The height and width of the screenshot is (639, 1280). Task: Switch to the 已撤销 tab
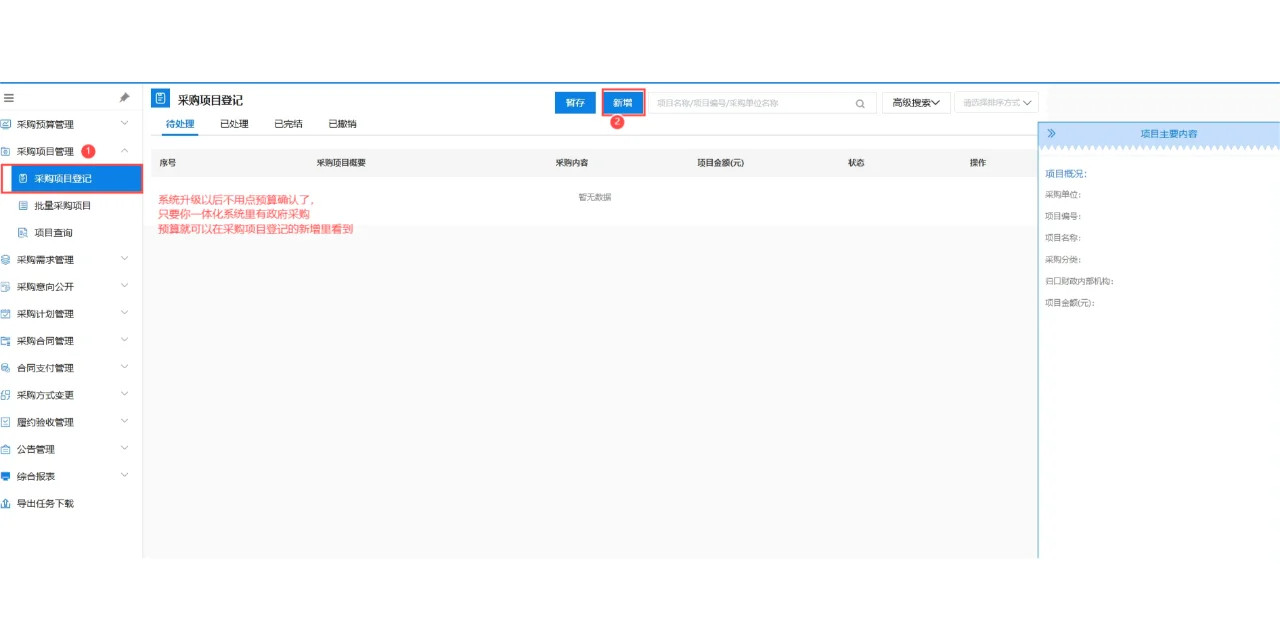[x=342, y=124]
